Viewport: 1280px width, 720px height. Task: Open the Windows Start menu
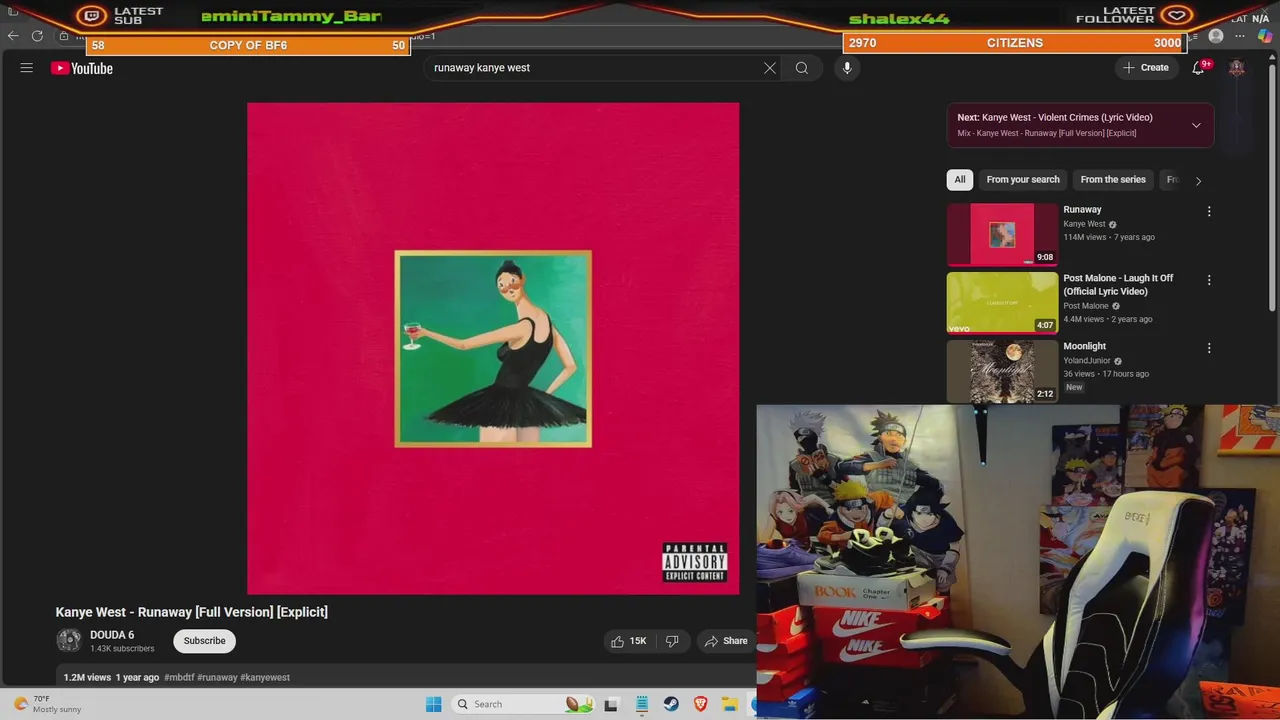coord(433,704)
